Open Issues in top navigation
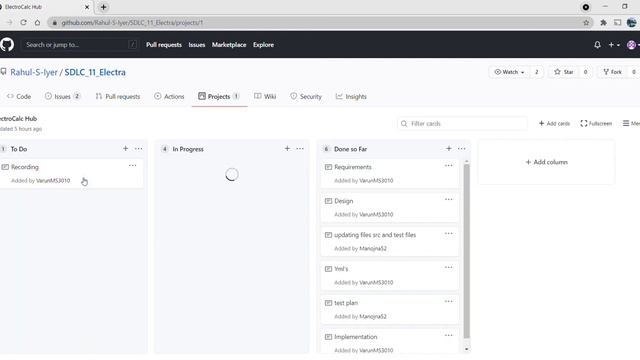Image resolution: width=640 pixels, height=360 pixels. (x=197, y=45)
